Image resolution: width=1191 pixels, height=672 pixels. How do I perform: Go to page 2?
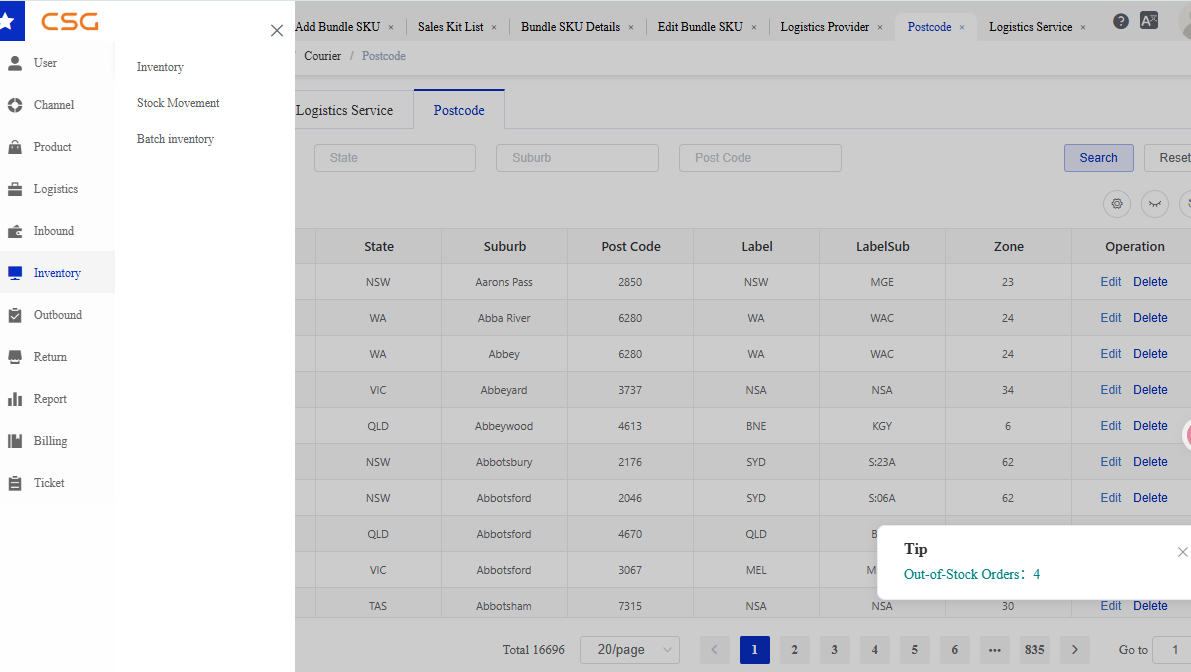click(x=795, y=650)
